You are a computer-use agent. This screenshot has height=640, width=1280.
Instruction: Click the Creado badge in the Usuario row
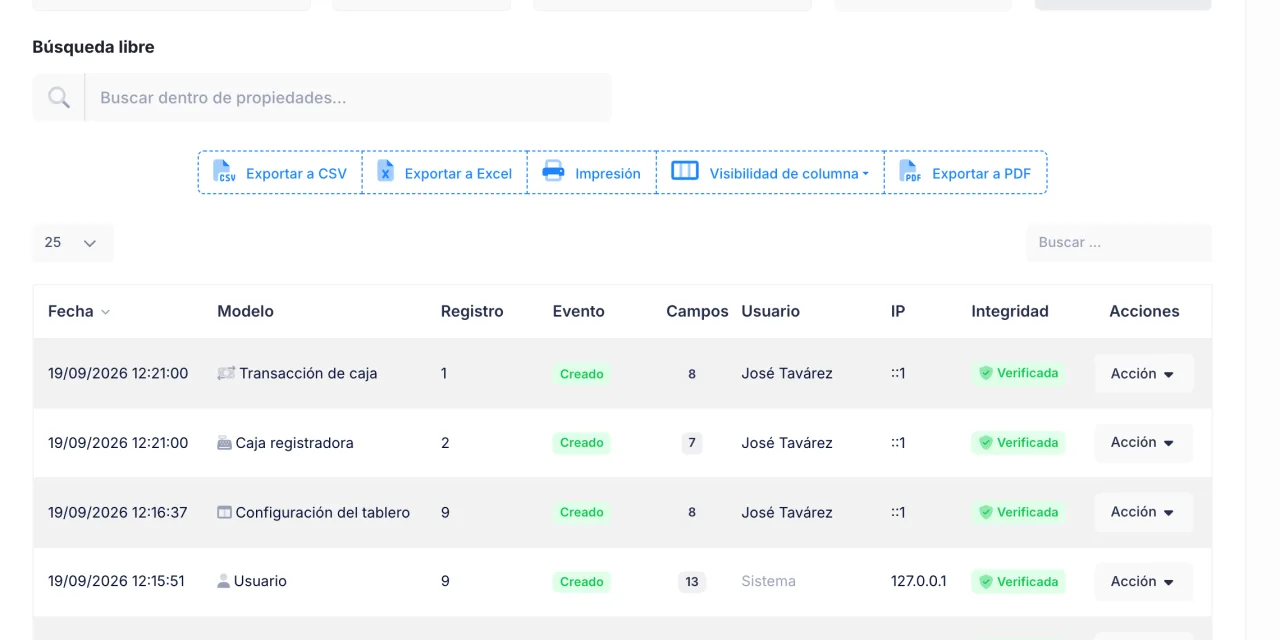pos(581,582)
